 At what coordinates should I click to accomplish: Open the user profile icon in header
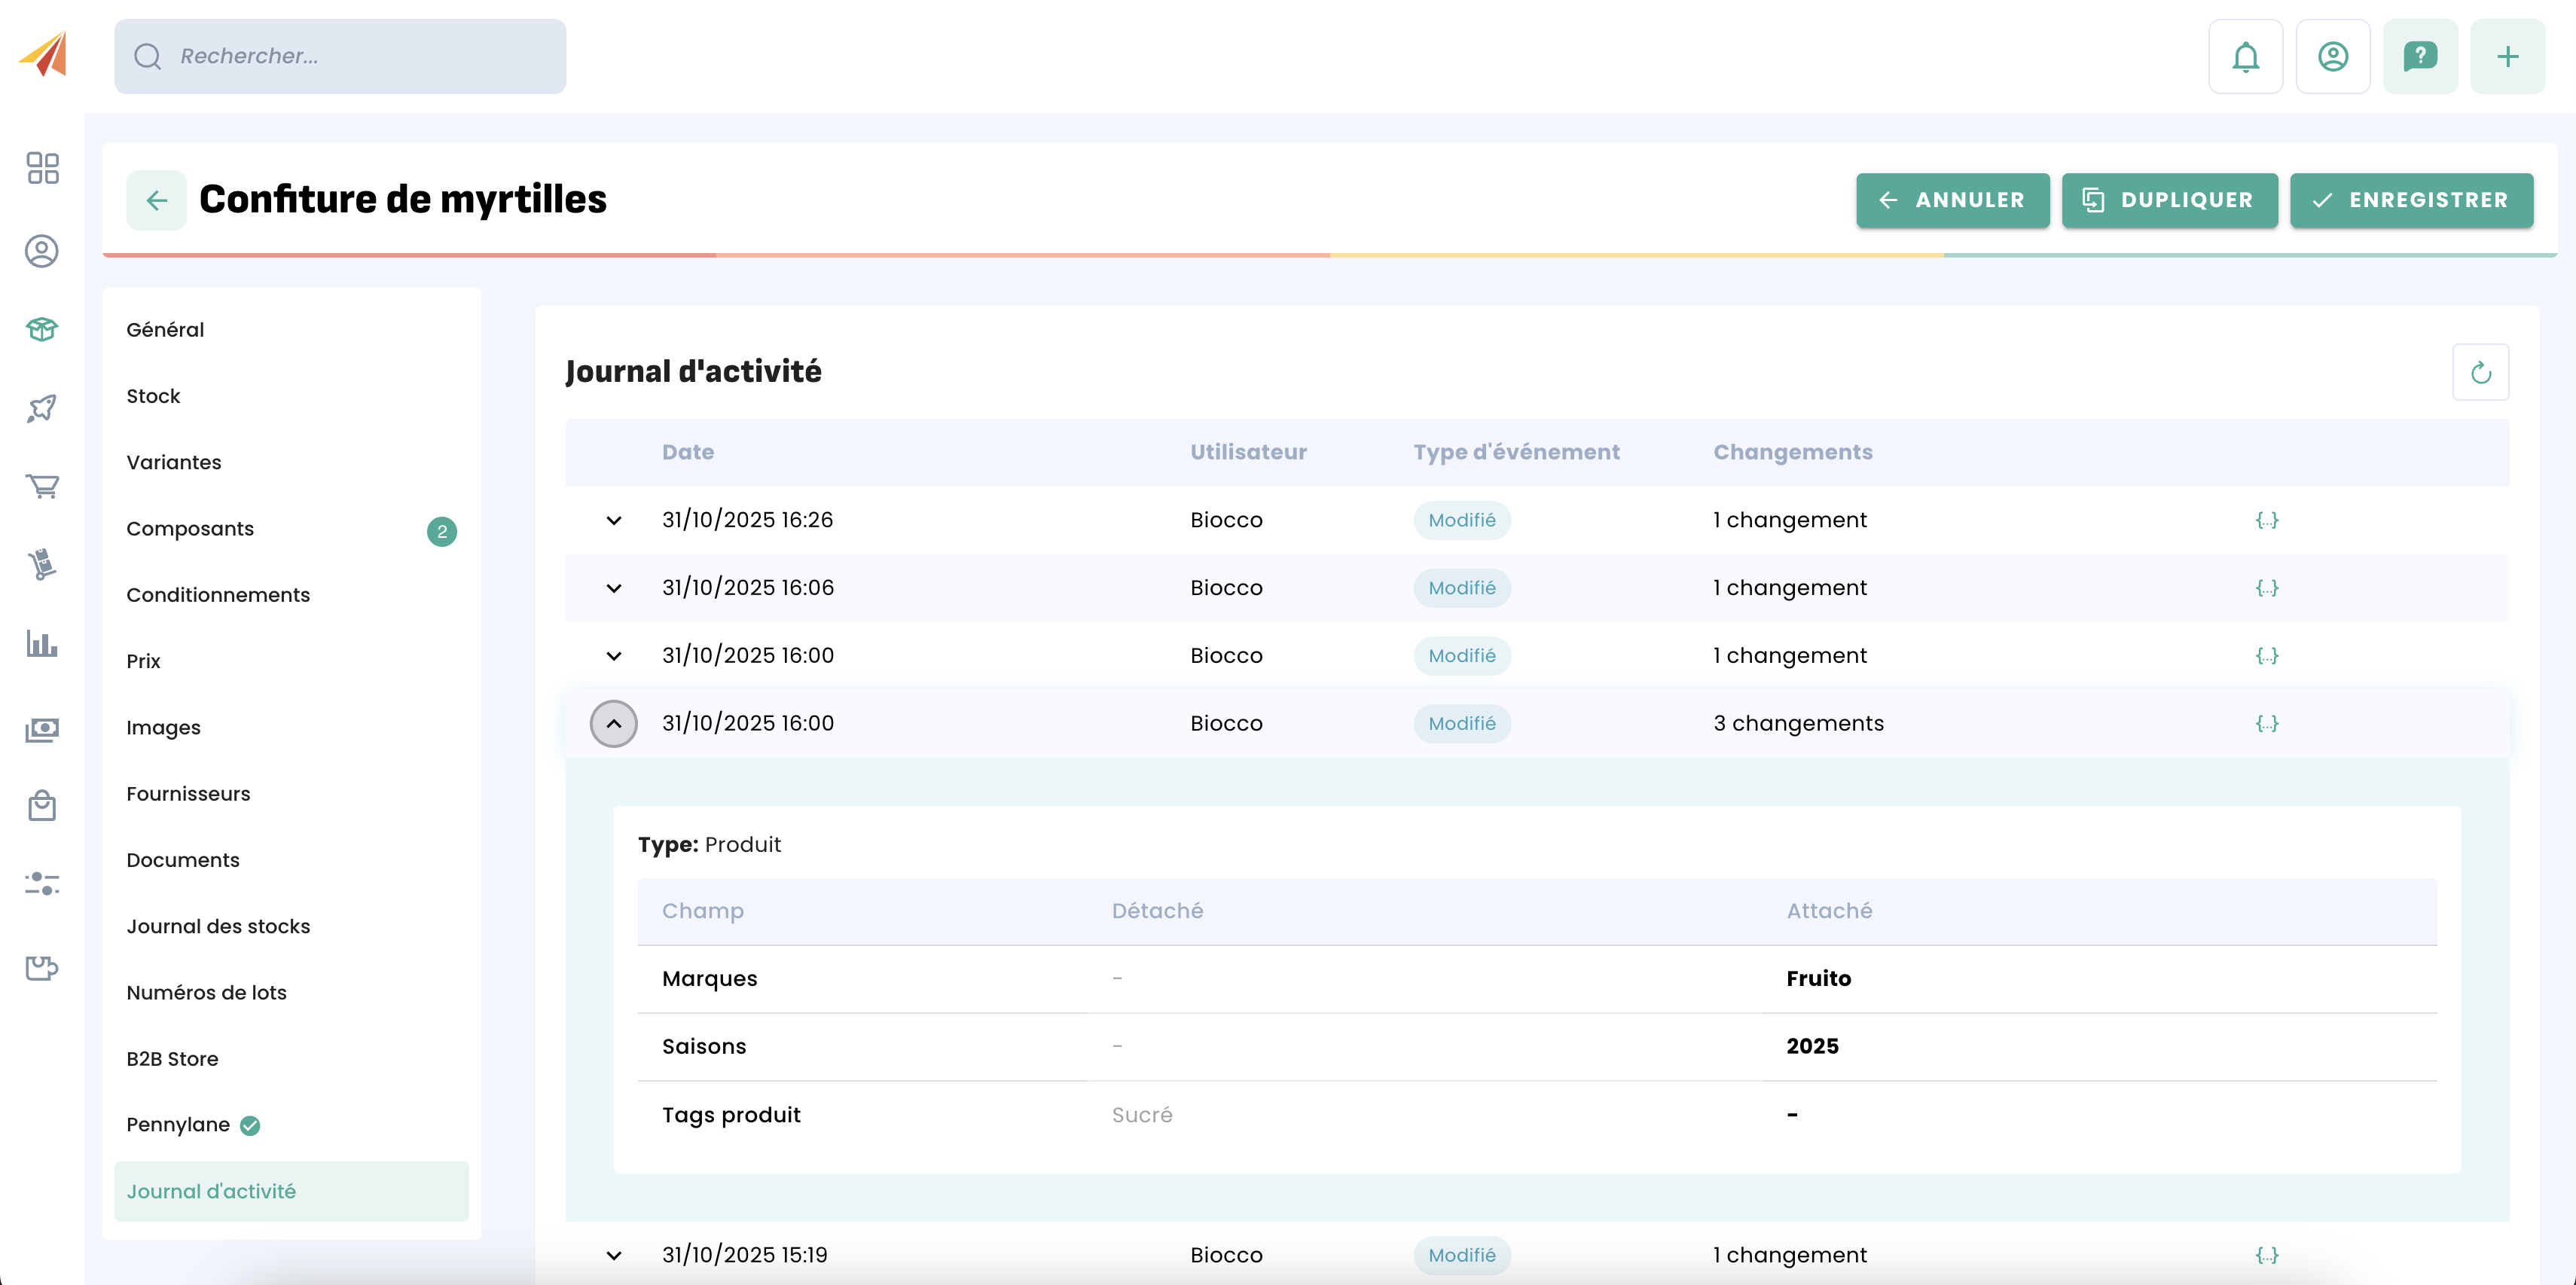tap(2332, 57)
